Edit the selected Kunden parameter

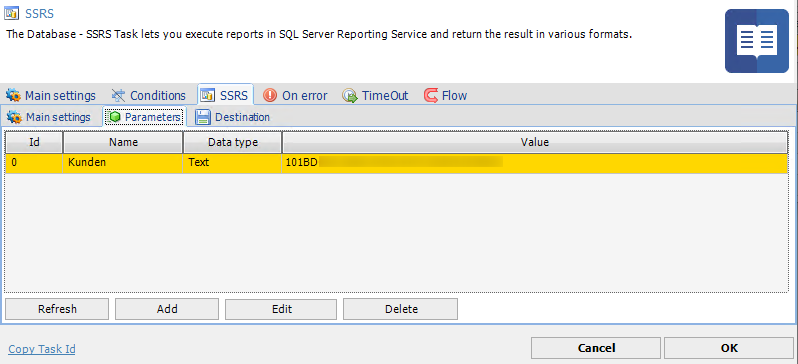coord(281,309)
